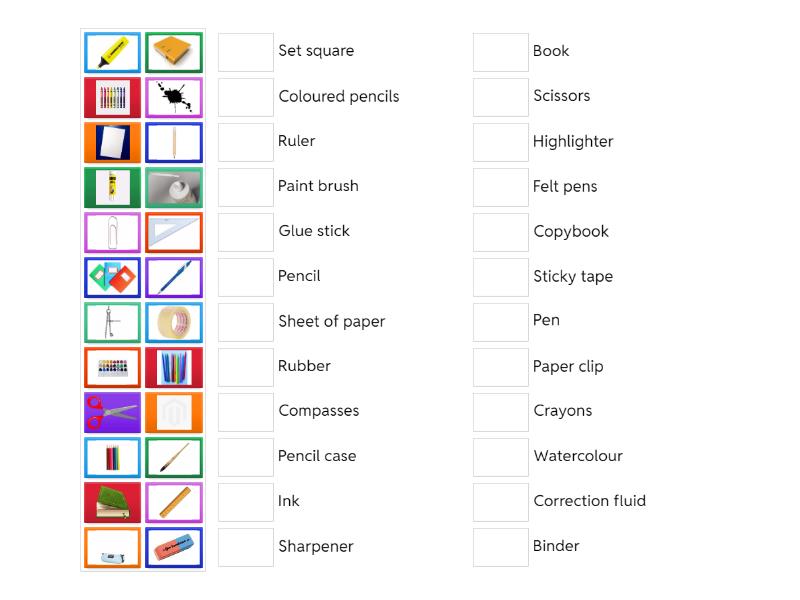Click the wooden ruler image tile
This screenshot has width=800, height=600.
[x=174, y=502]
